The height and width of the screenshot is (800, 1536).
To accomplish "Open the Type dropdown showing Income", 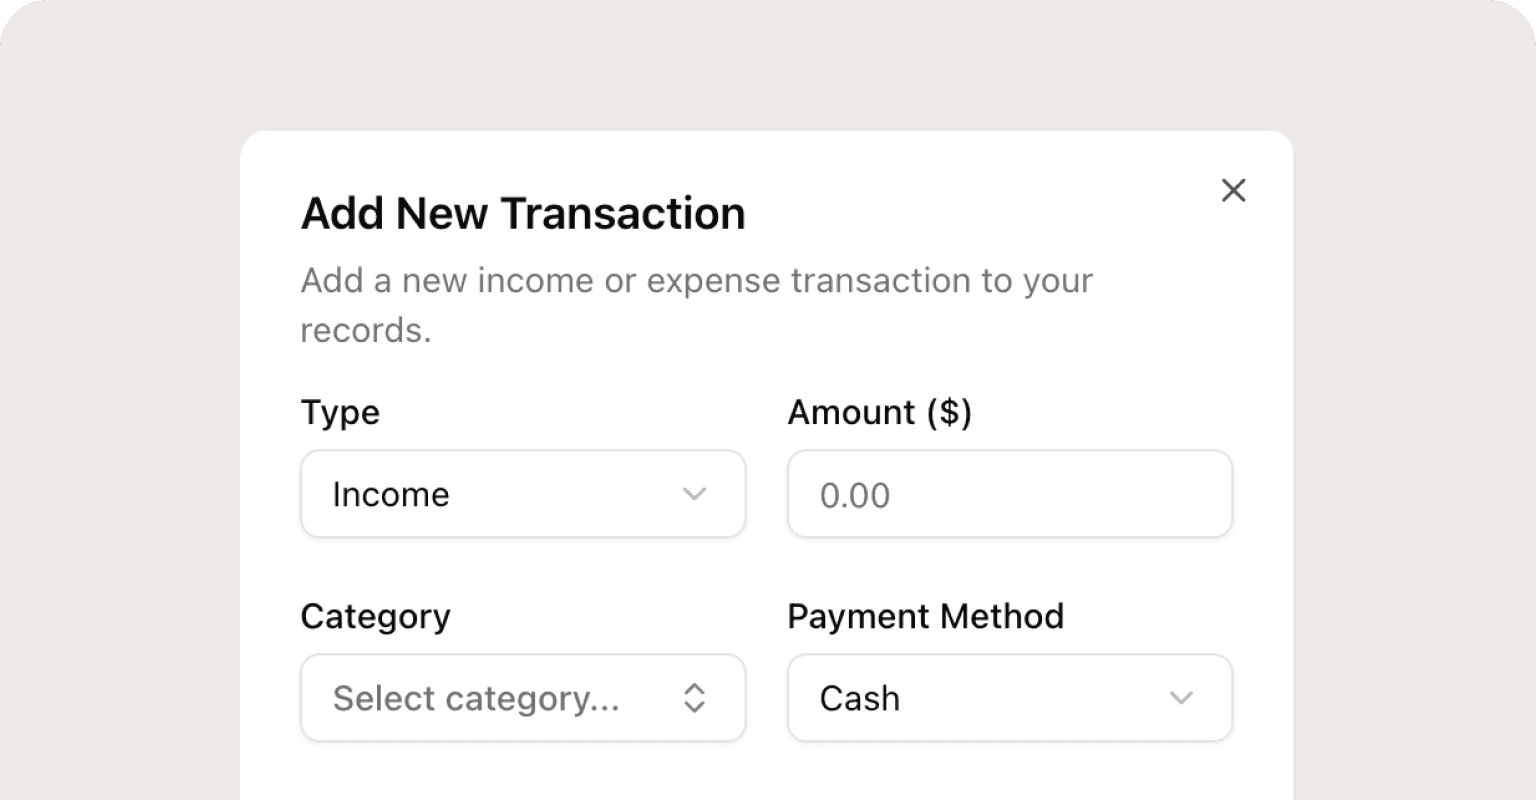I will coord(522,494).
